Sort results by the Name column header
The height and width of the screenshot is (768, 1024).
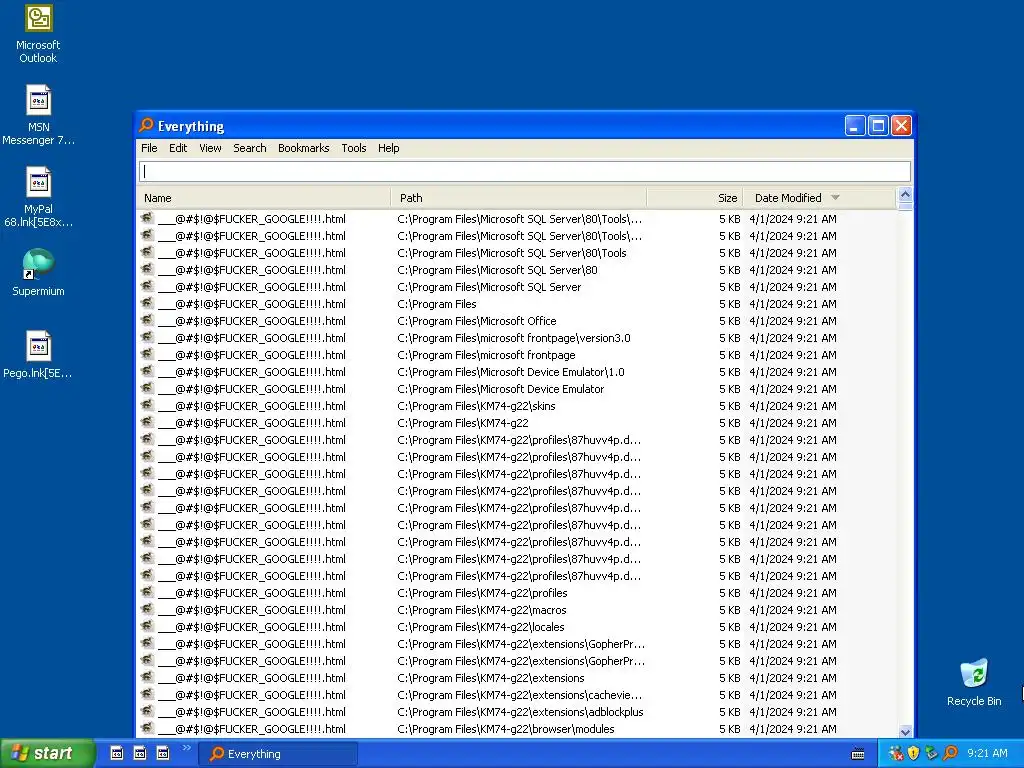pyautogui.click(x=263, y=198)
